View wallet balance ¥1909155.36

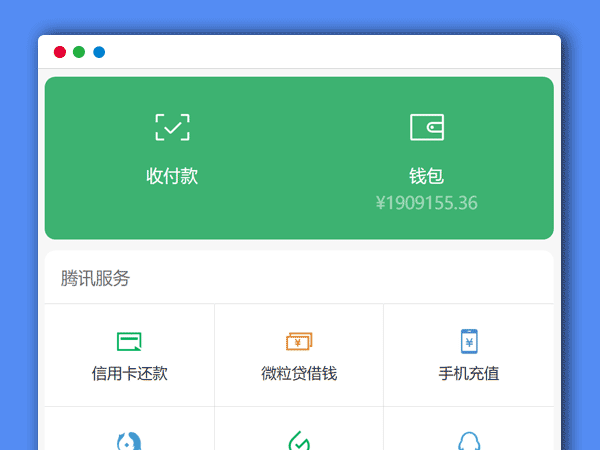point(426,204)
